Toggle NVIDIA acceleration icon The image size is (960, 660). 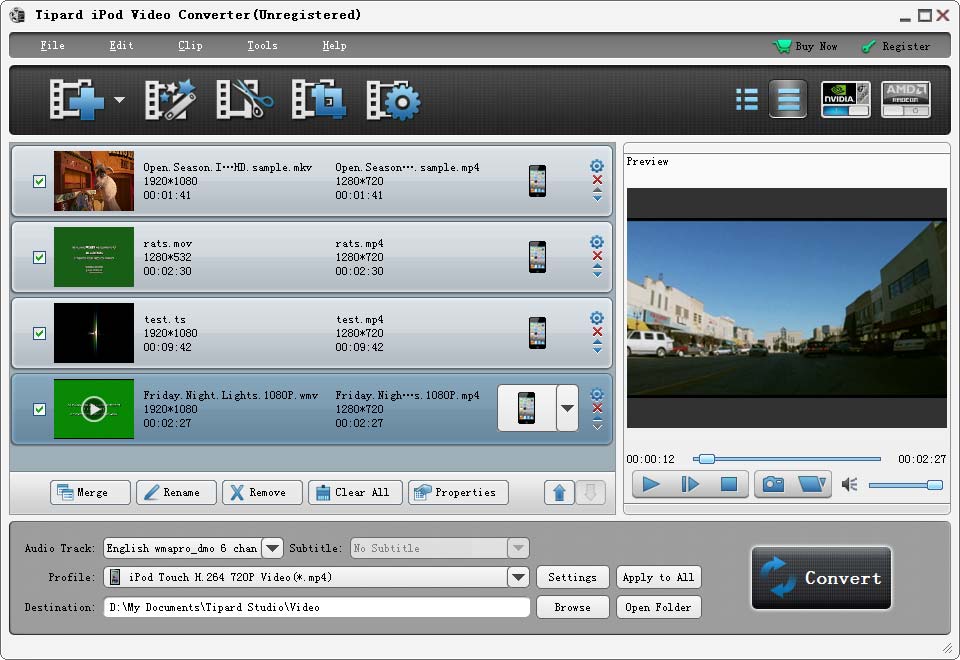click(846, 99)
